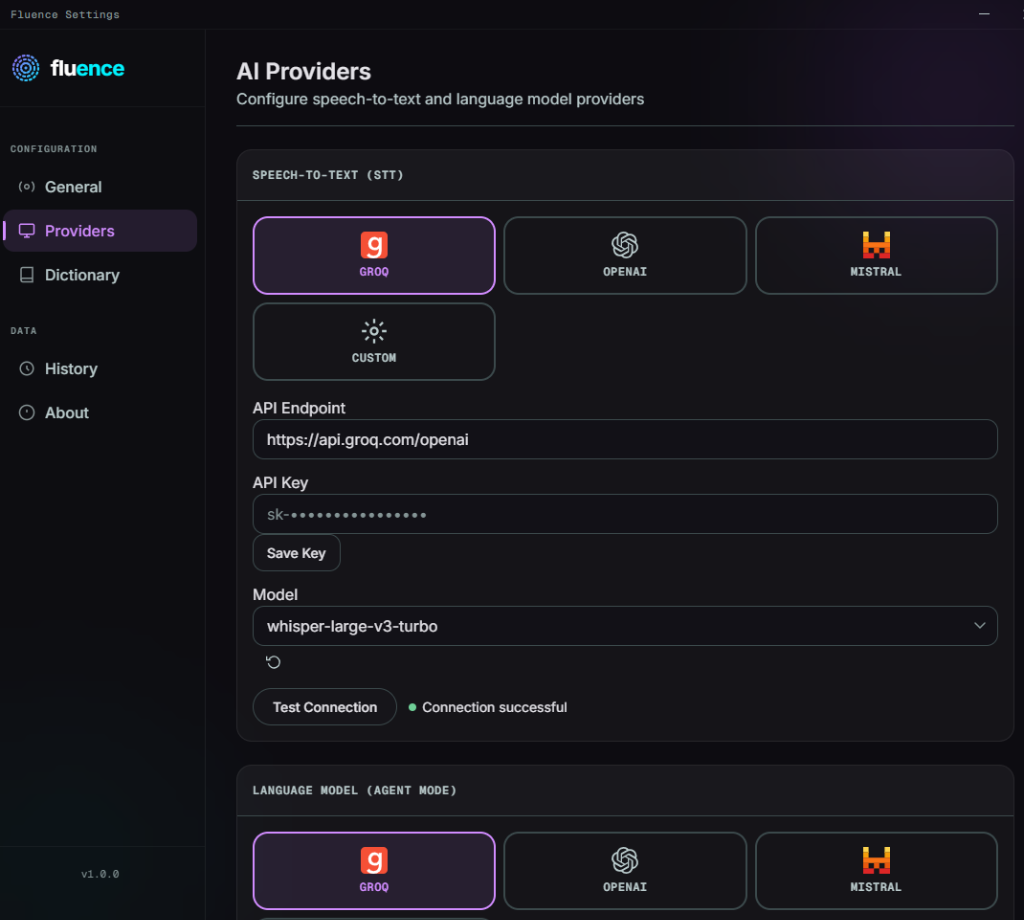Screen dimensions: 1024x920
Task: Click the AI Providers page heading
Action: coord(304,71)
